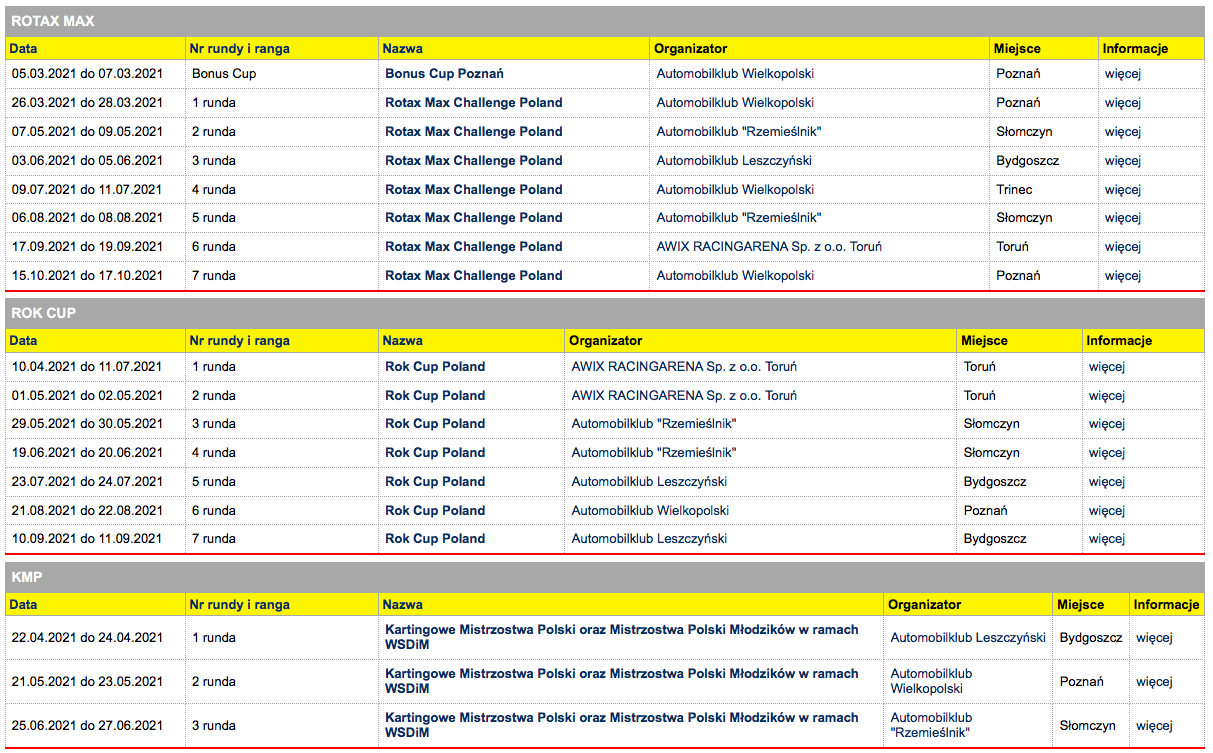Open "więcej" for Rotax Max 2 runda
The height and width of the screenshot is (753, 1213).
tap(1123, 132)
